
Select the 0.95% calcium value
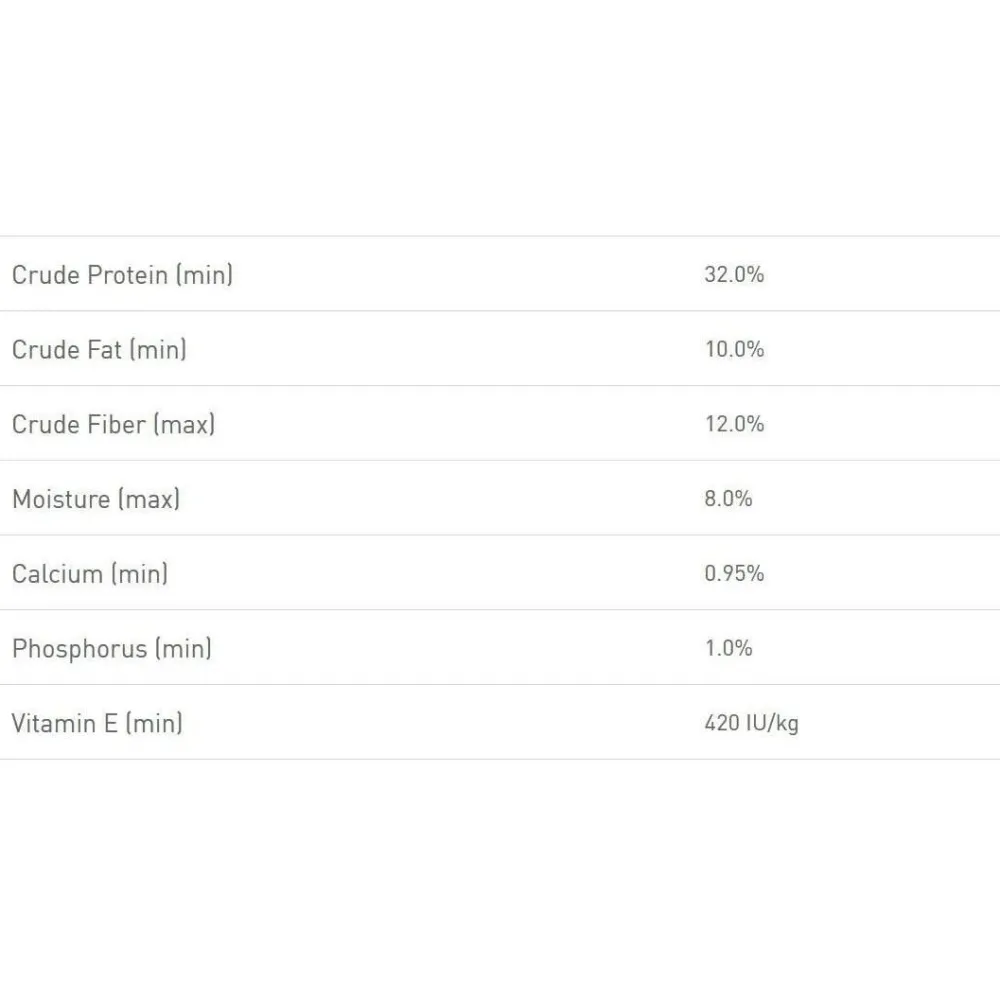tap(734, 573)
